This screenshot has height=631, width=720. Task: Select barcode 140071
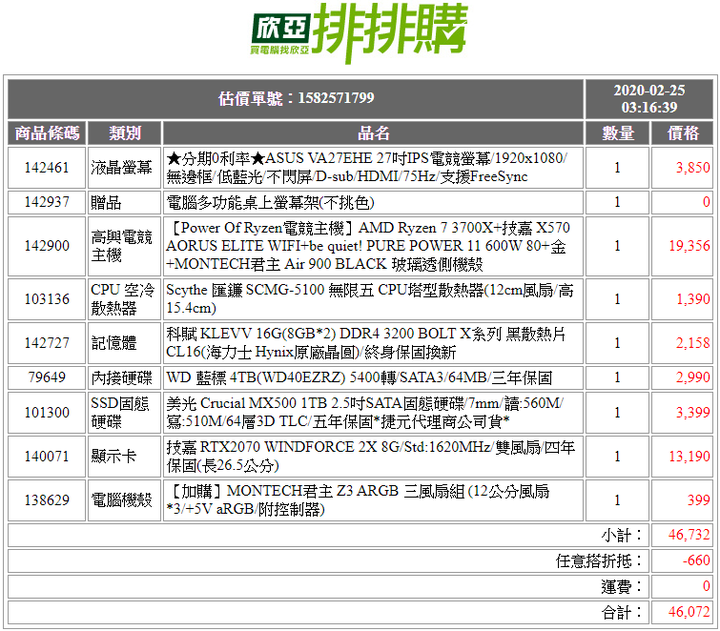click(47, 456)
